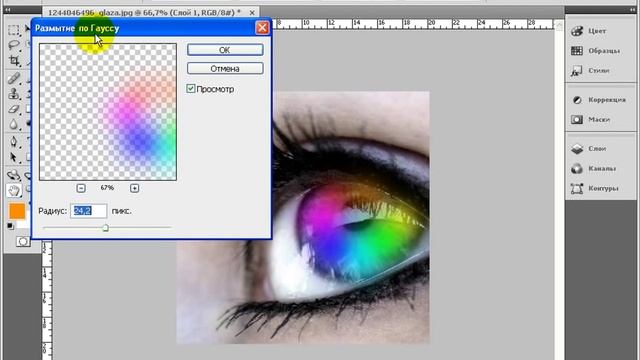
Task: Zoom in the blur preview with plus
Action: click(134, 188)
